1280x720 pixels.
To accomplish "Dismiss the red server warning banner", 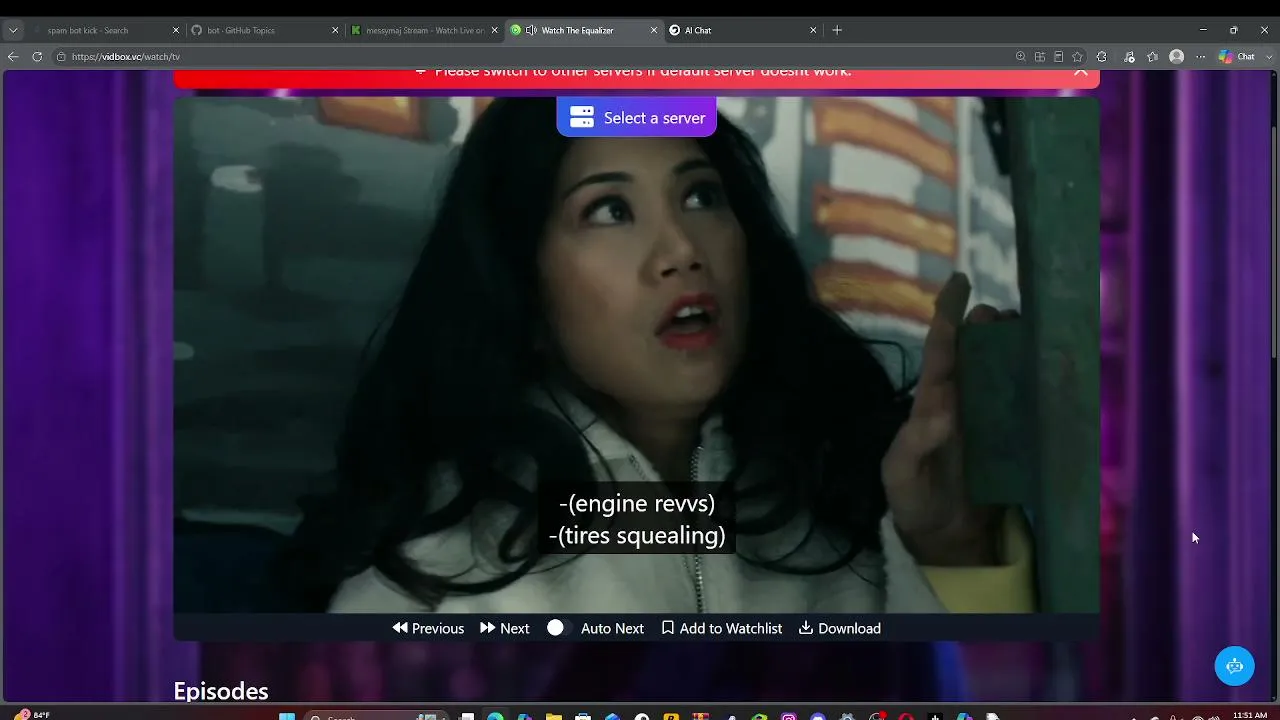I will coord(1081,71).
